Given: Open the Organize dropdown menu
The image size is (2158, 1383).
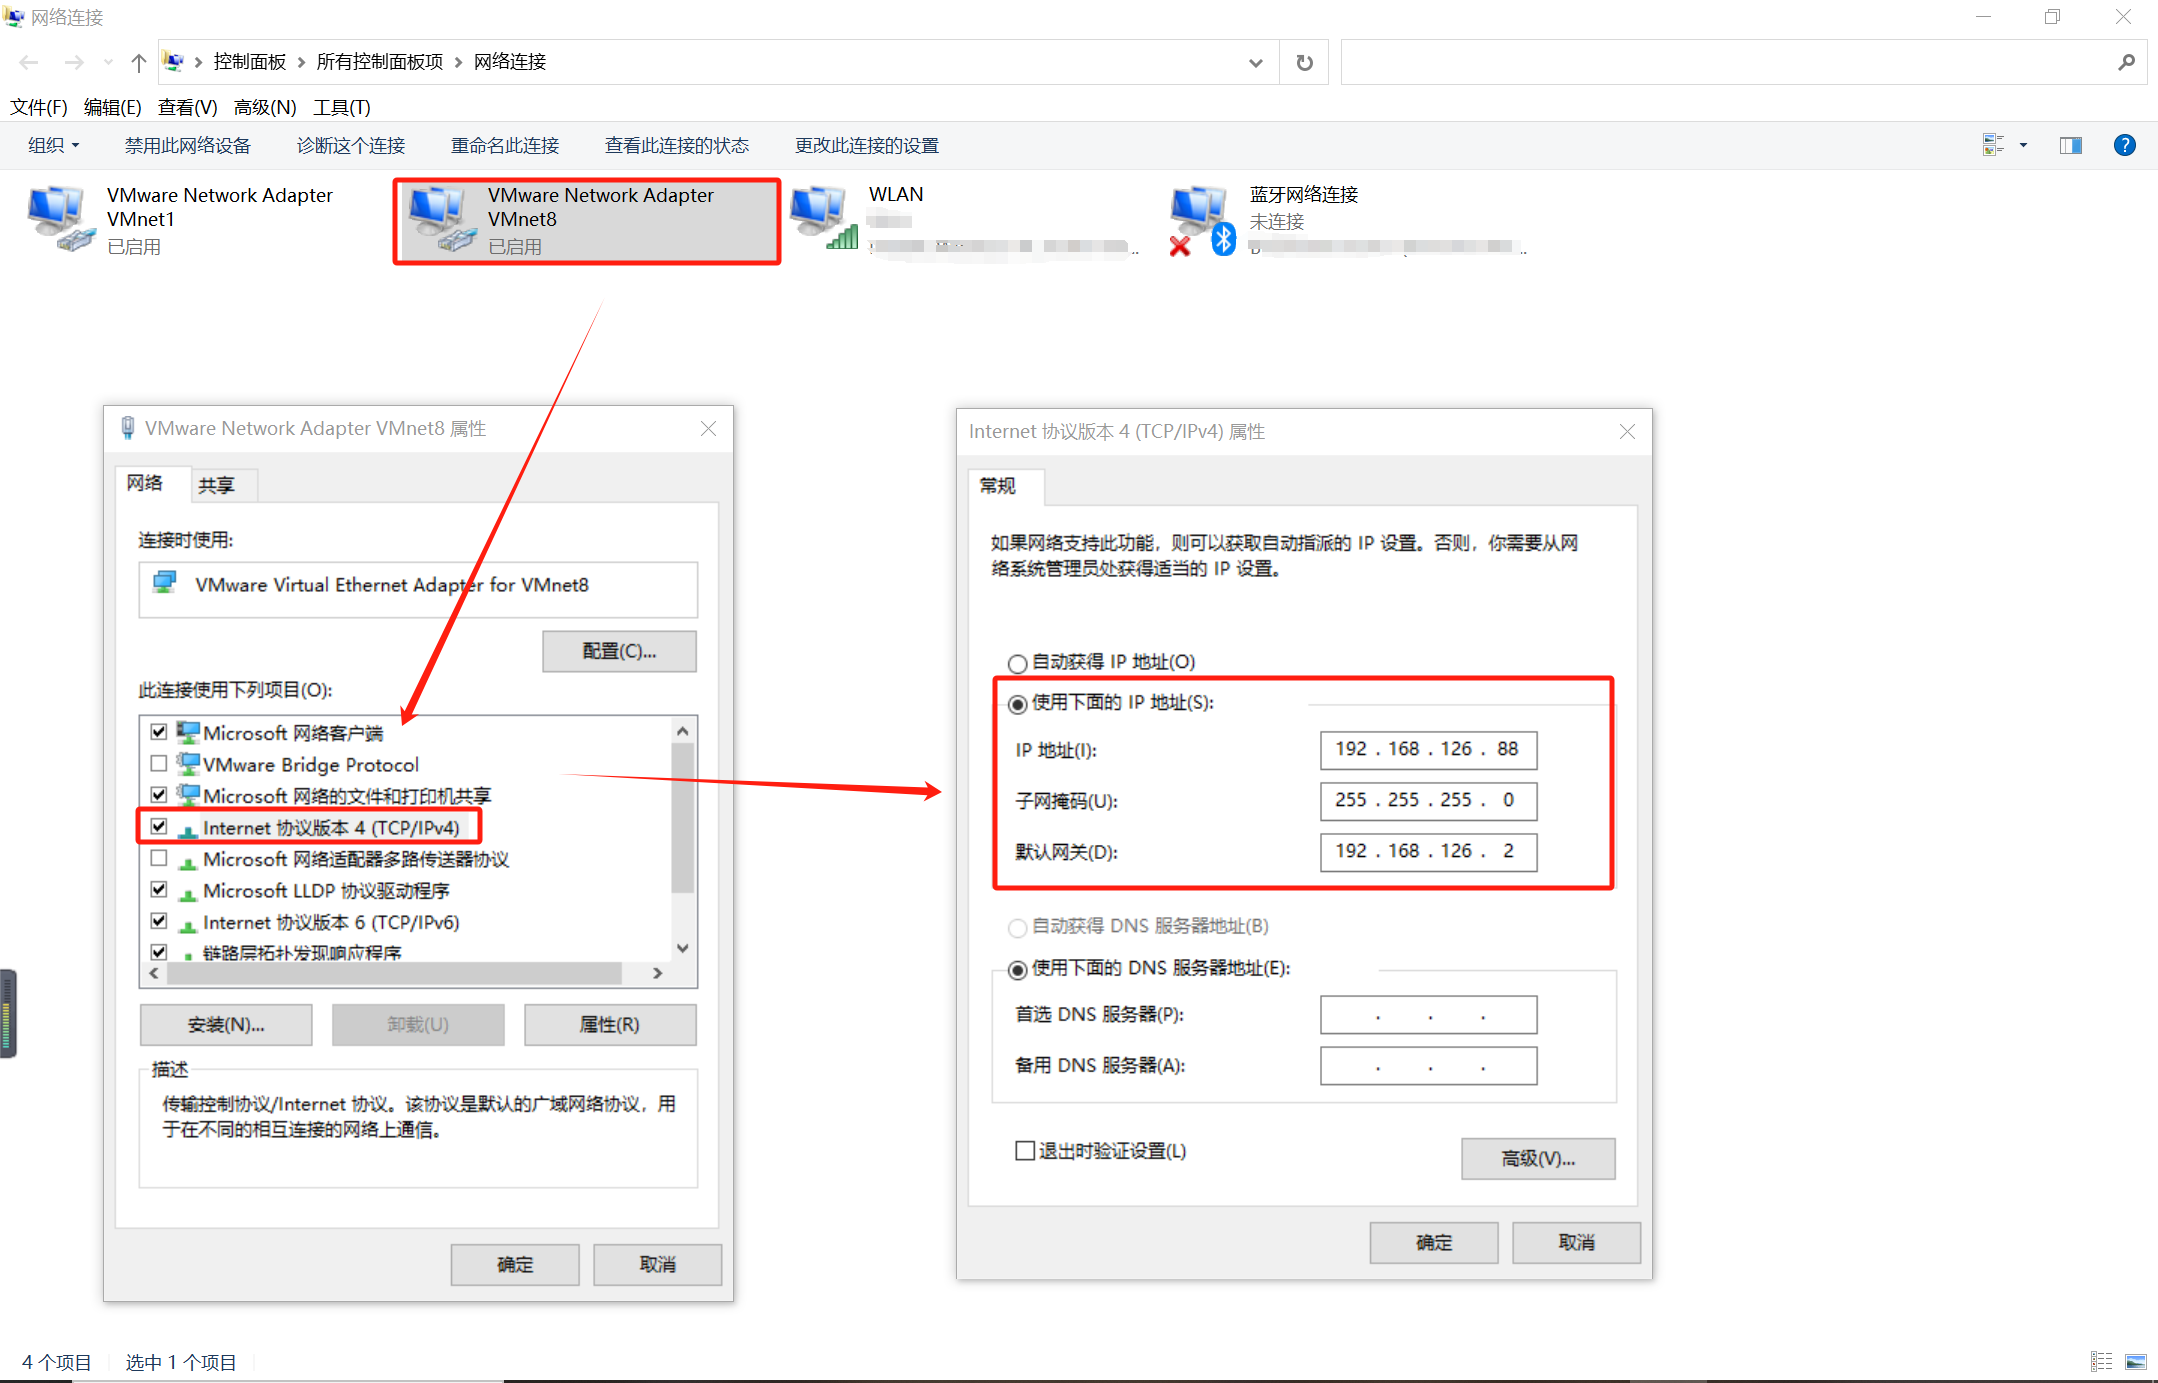Looking at the screenshot, I should pos(53,146).
